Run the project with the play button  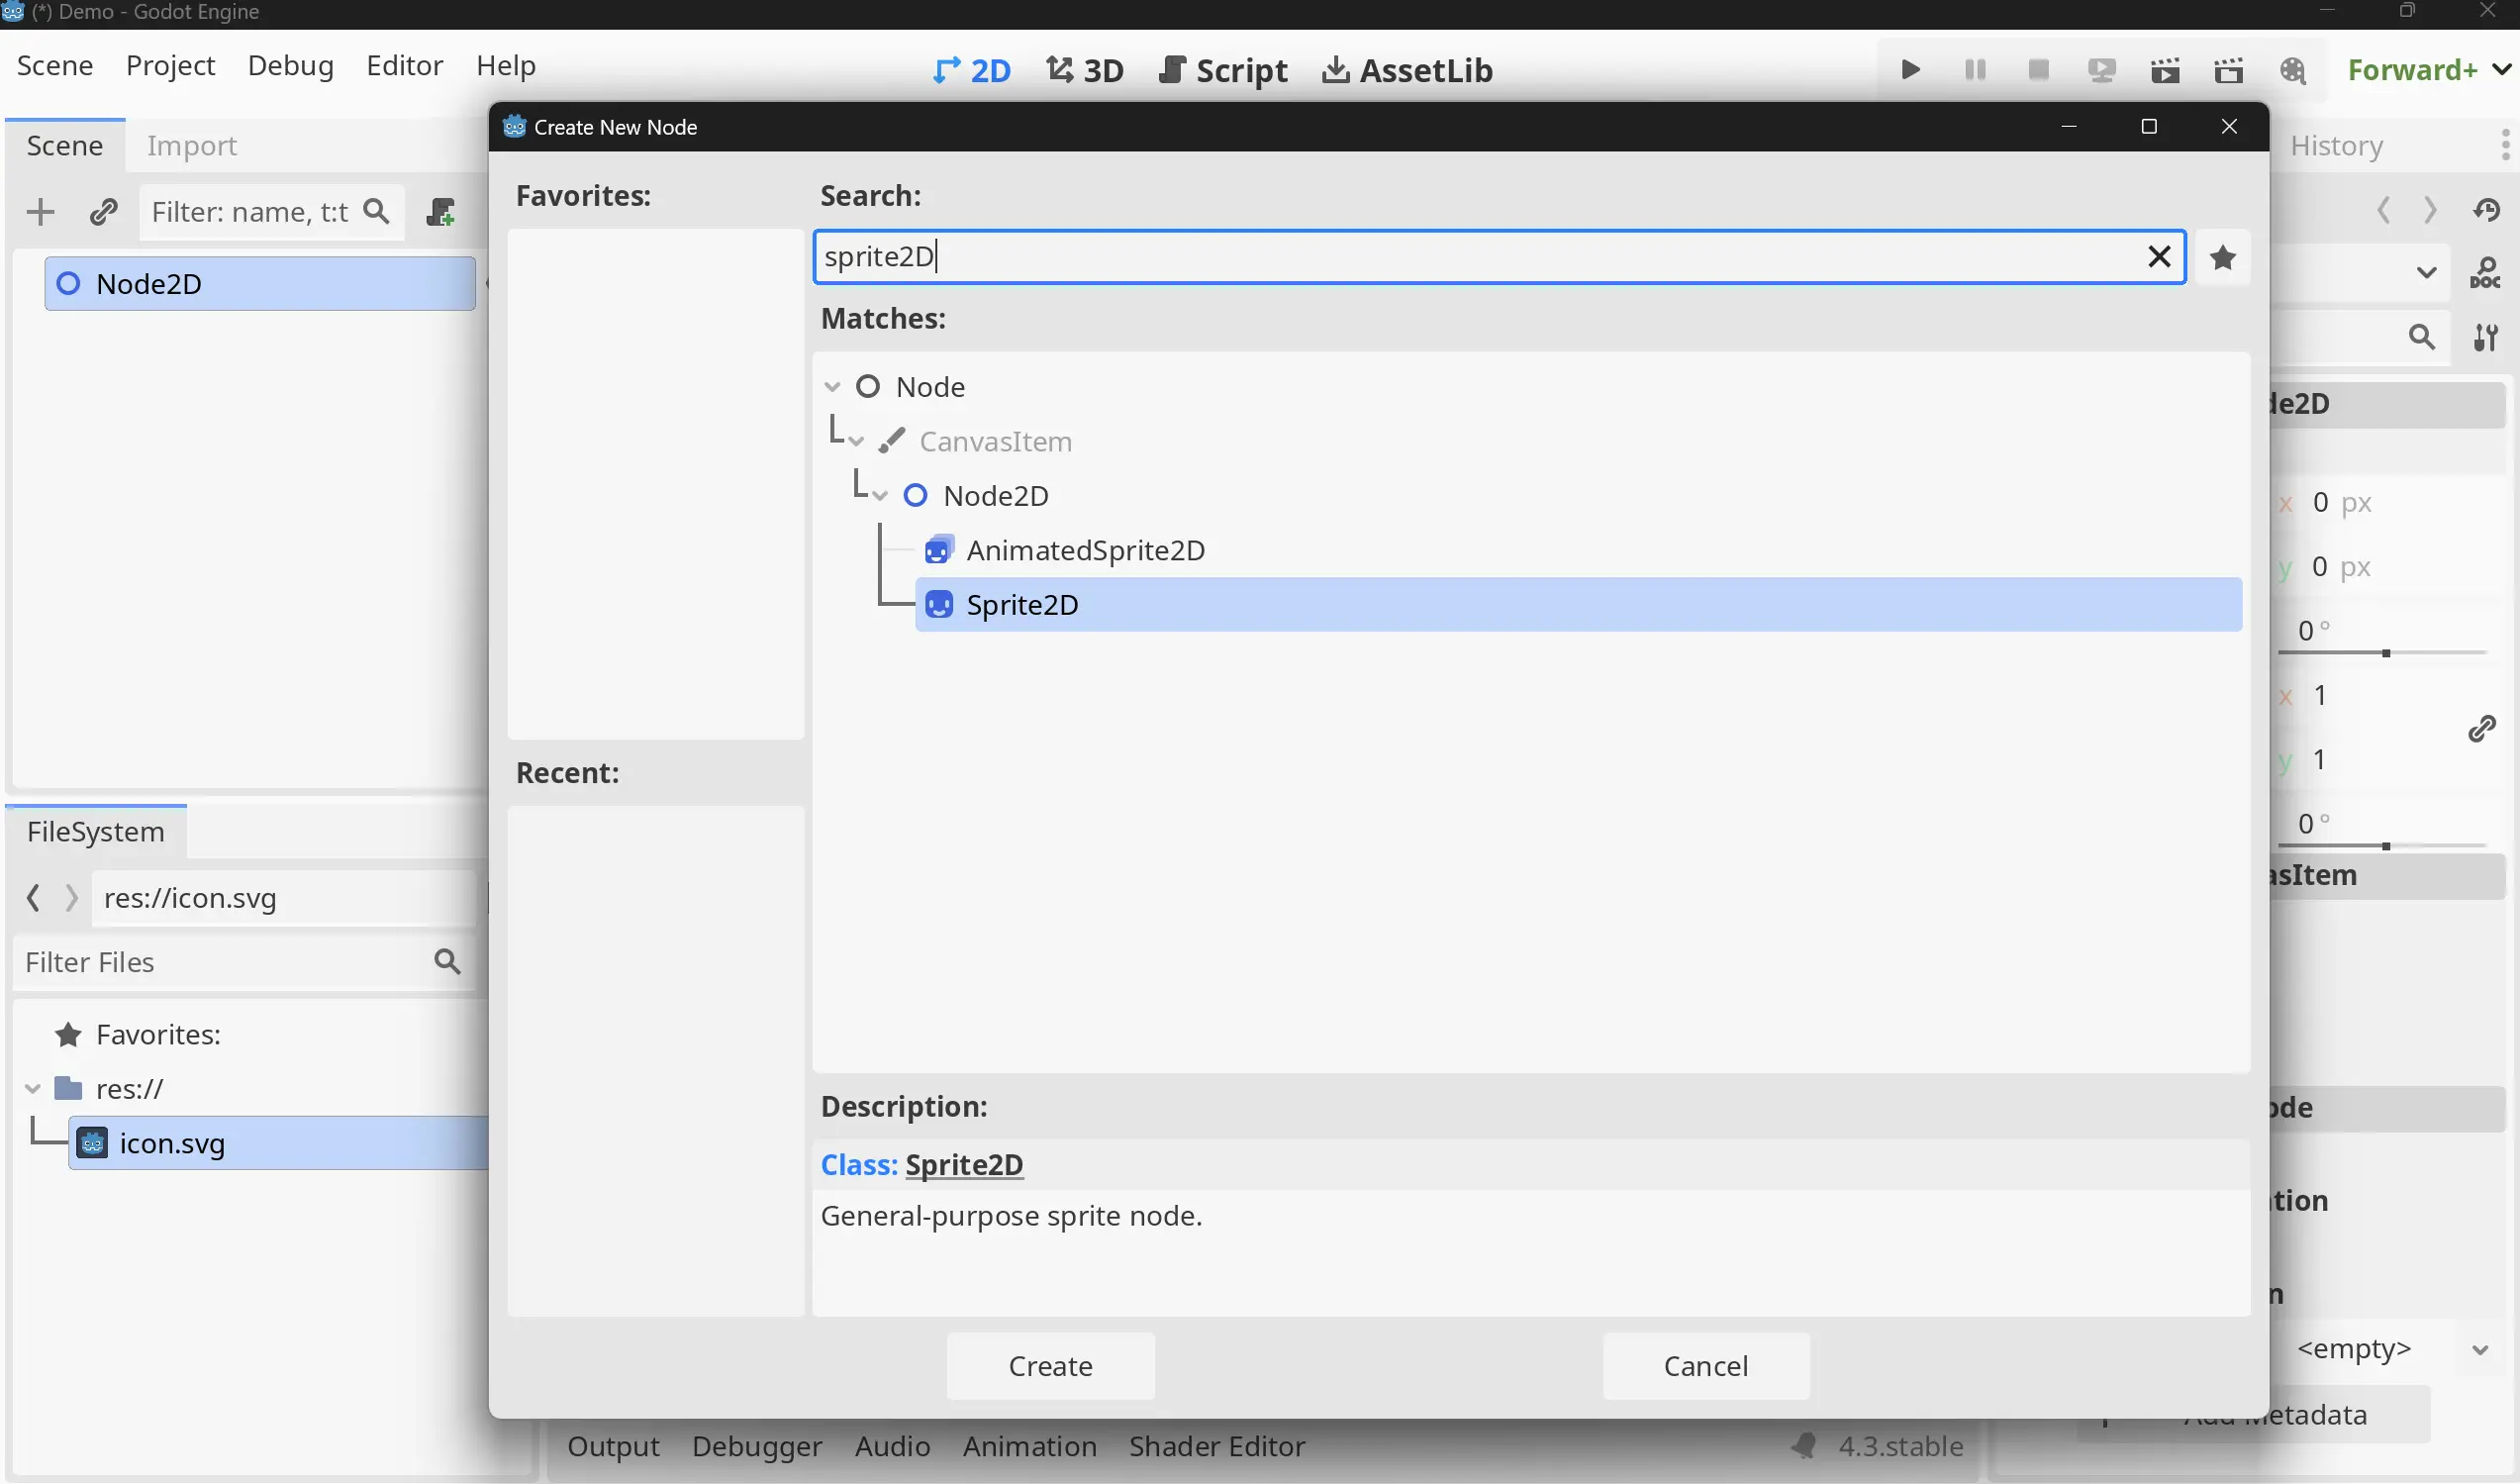tap(1910, 70)
